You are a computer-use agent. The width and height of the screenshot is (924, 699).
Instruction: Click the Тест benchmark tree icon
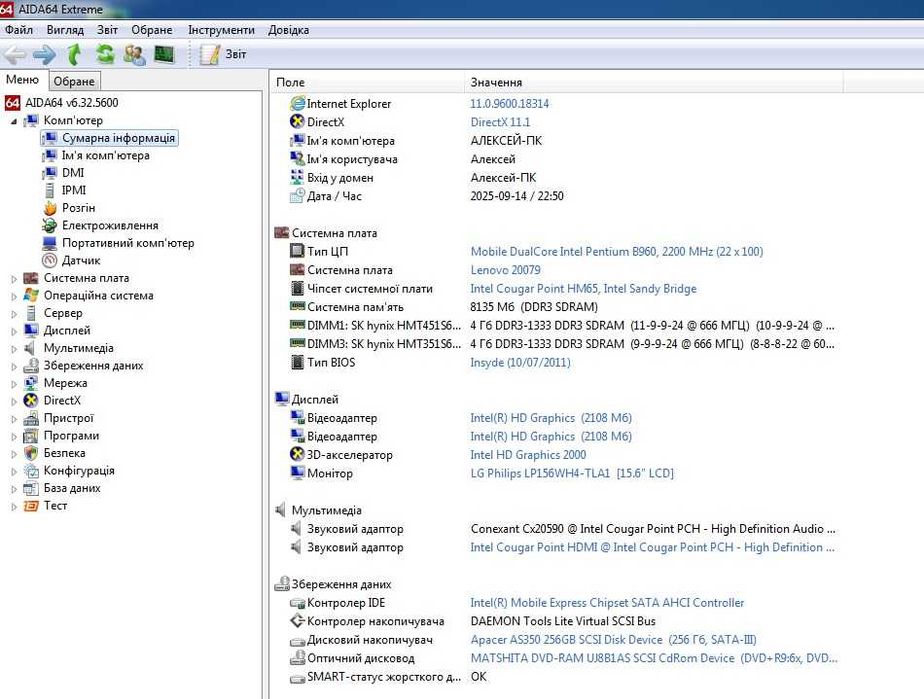coord(31,506)
